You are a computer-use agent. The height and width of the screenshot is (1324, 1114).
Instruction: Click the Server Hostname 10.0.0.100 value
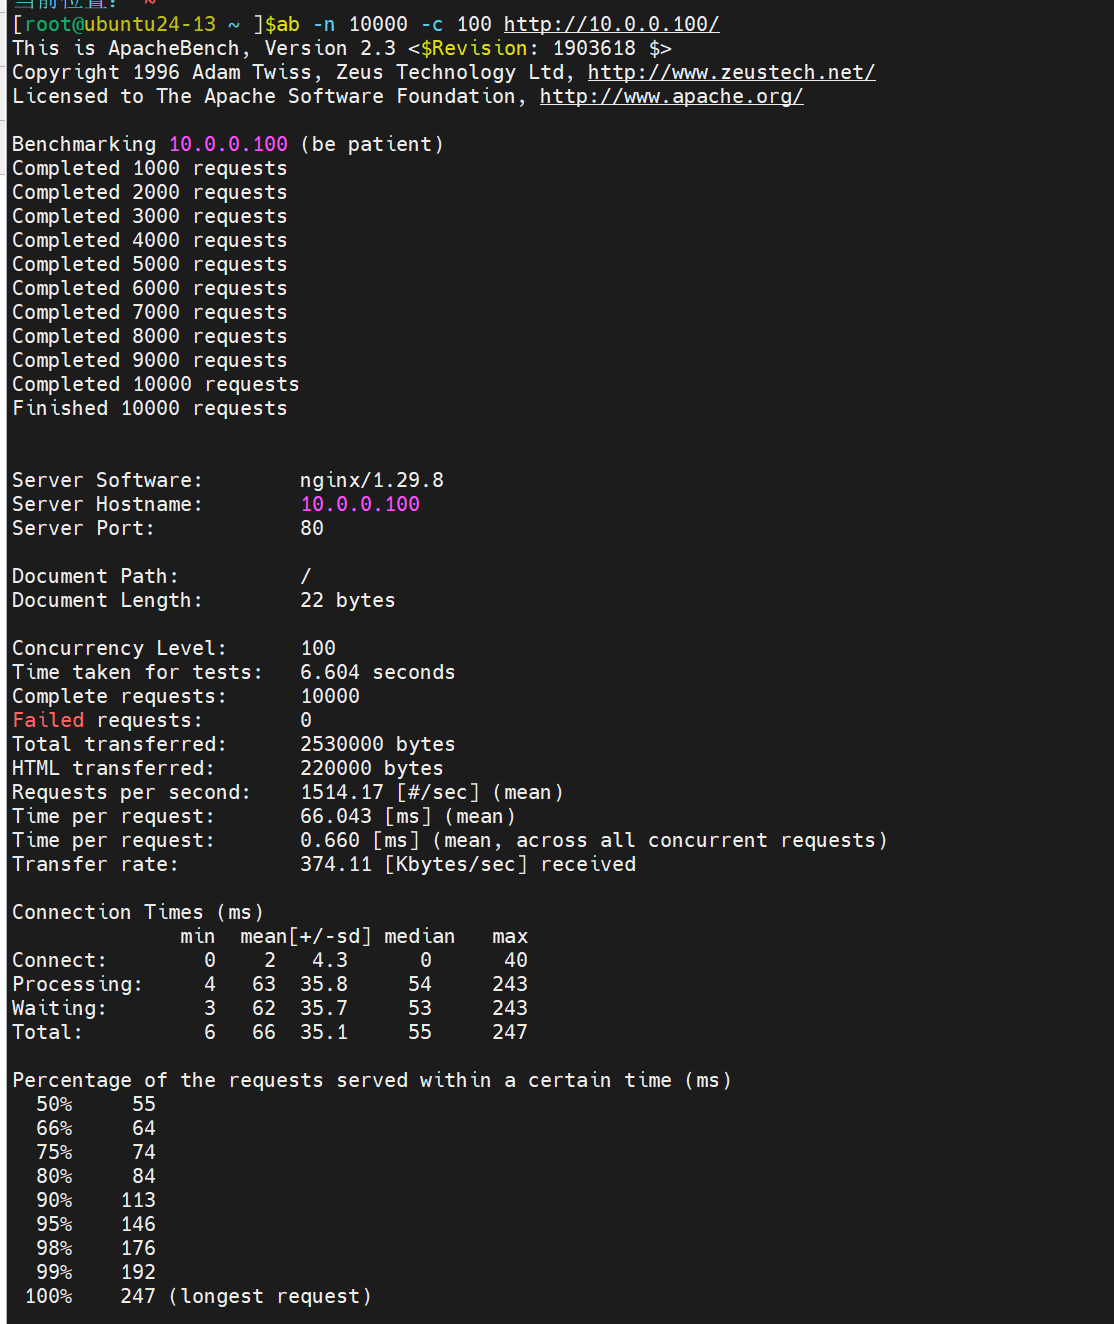[360, 504]
